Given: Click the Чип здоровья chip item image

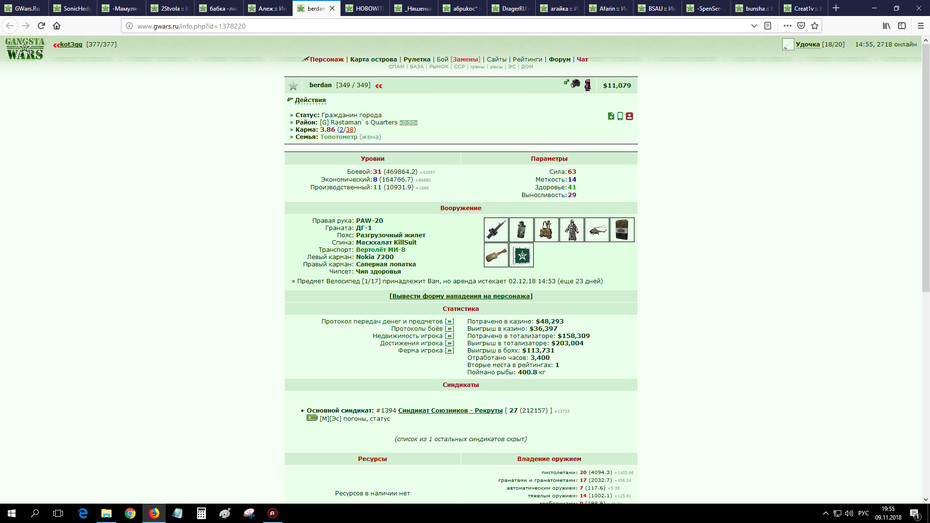Looking at the screenshot, I should click(521, 255).
